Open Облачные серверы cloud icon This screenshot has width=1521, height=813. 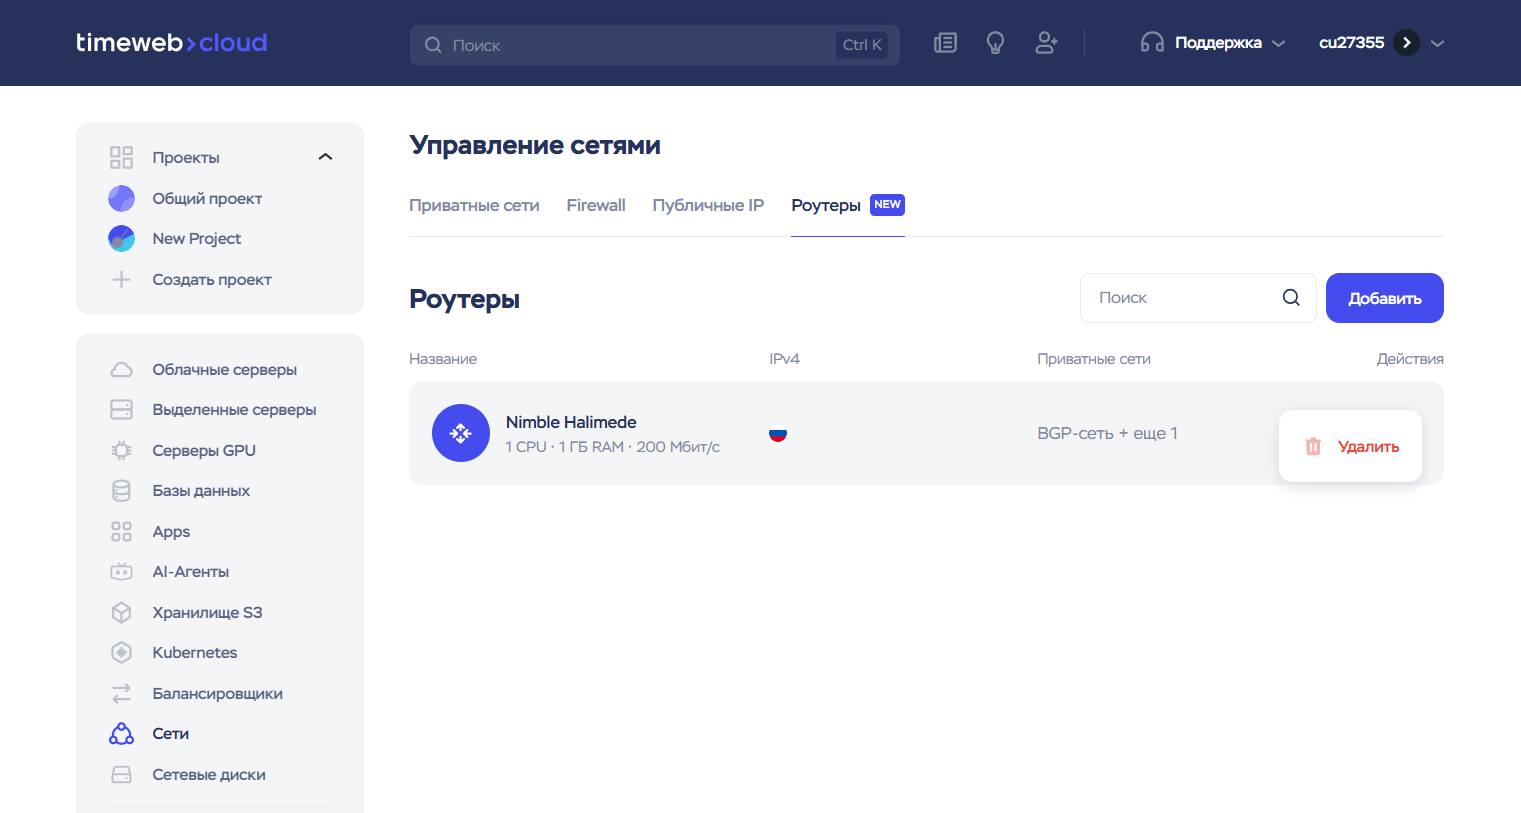[x=121, y=370]
